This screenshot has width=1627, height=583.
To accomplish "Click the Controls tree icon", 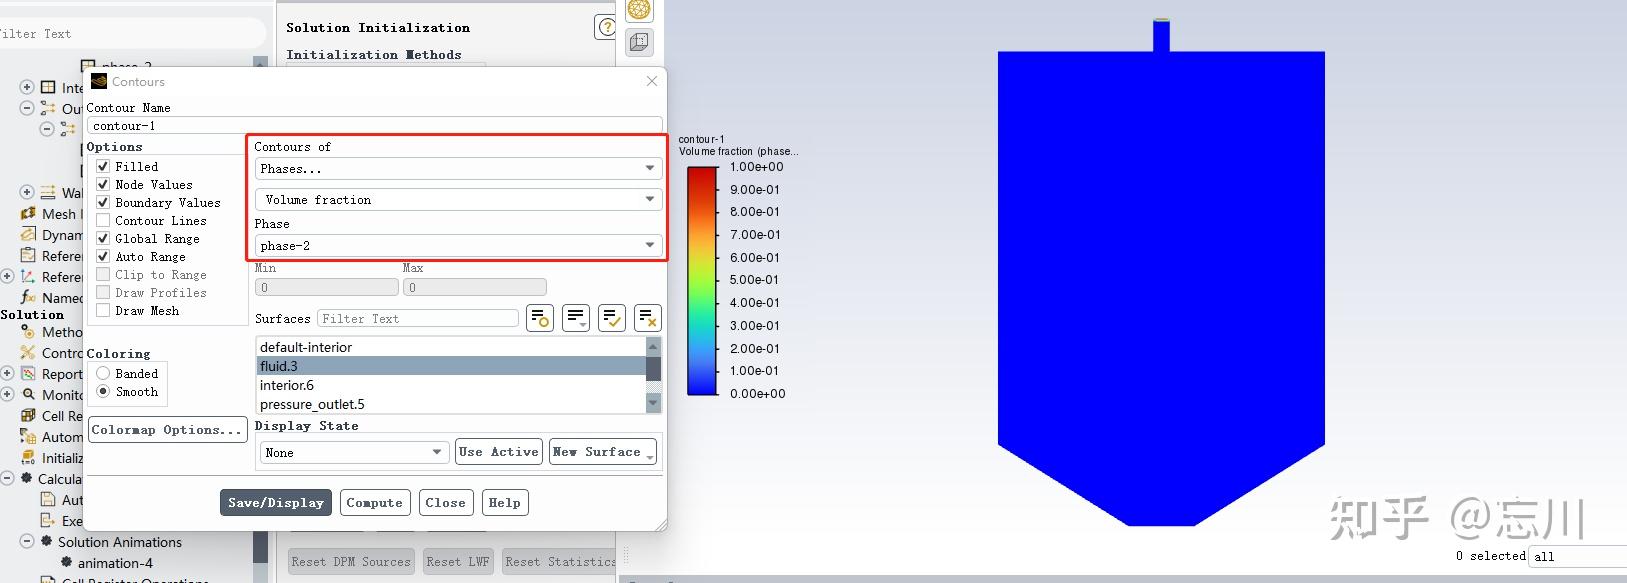I will pyautogui.click(x=28, y=352).
